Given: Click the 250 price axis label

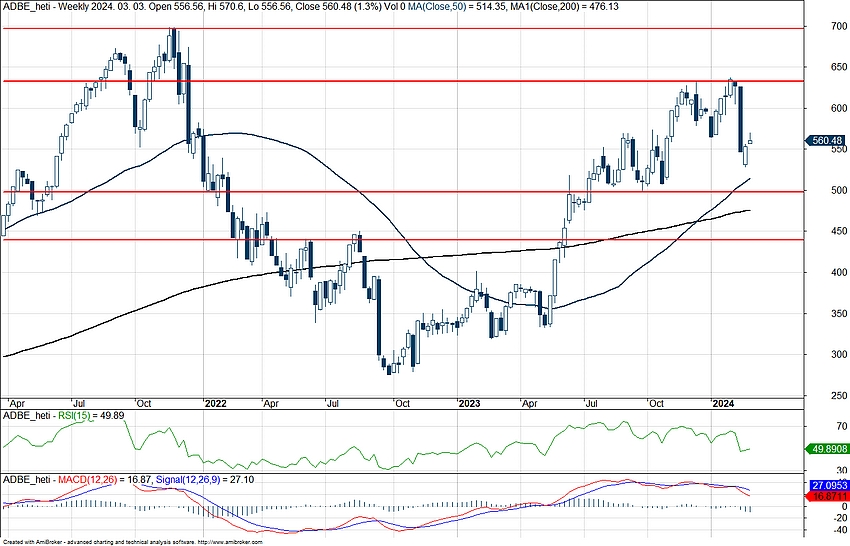Looking at the screenshot, I should (x=839, y=395).
